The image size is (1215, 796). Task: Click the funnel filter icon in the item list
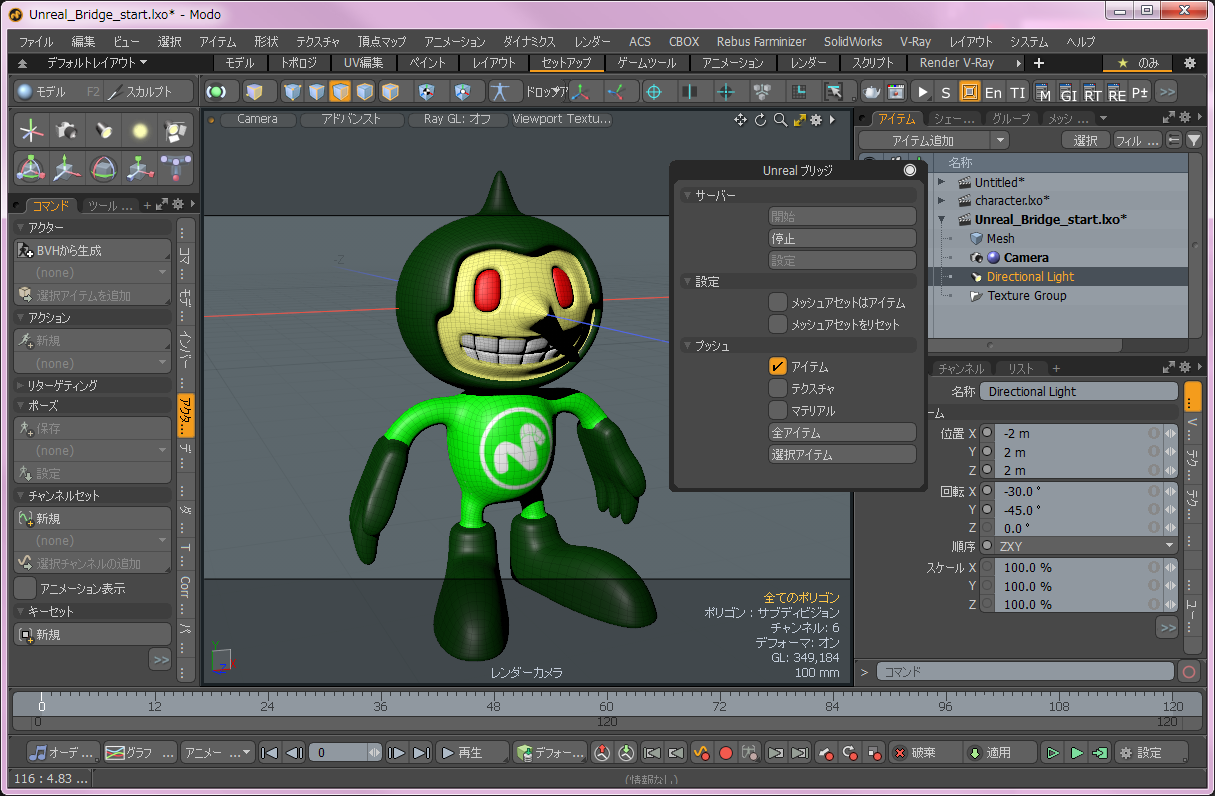pos(1193,141)
